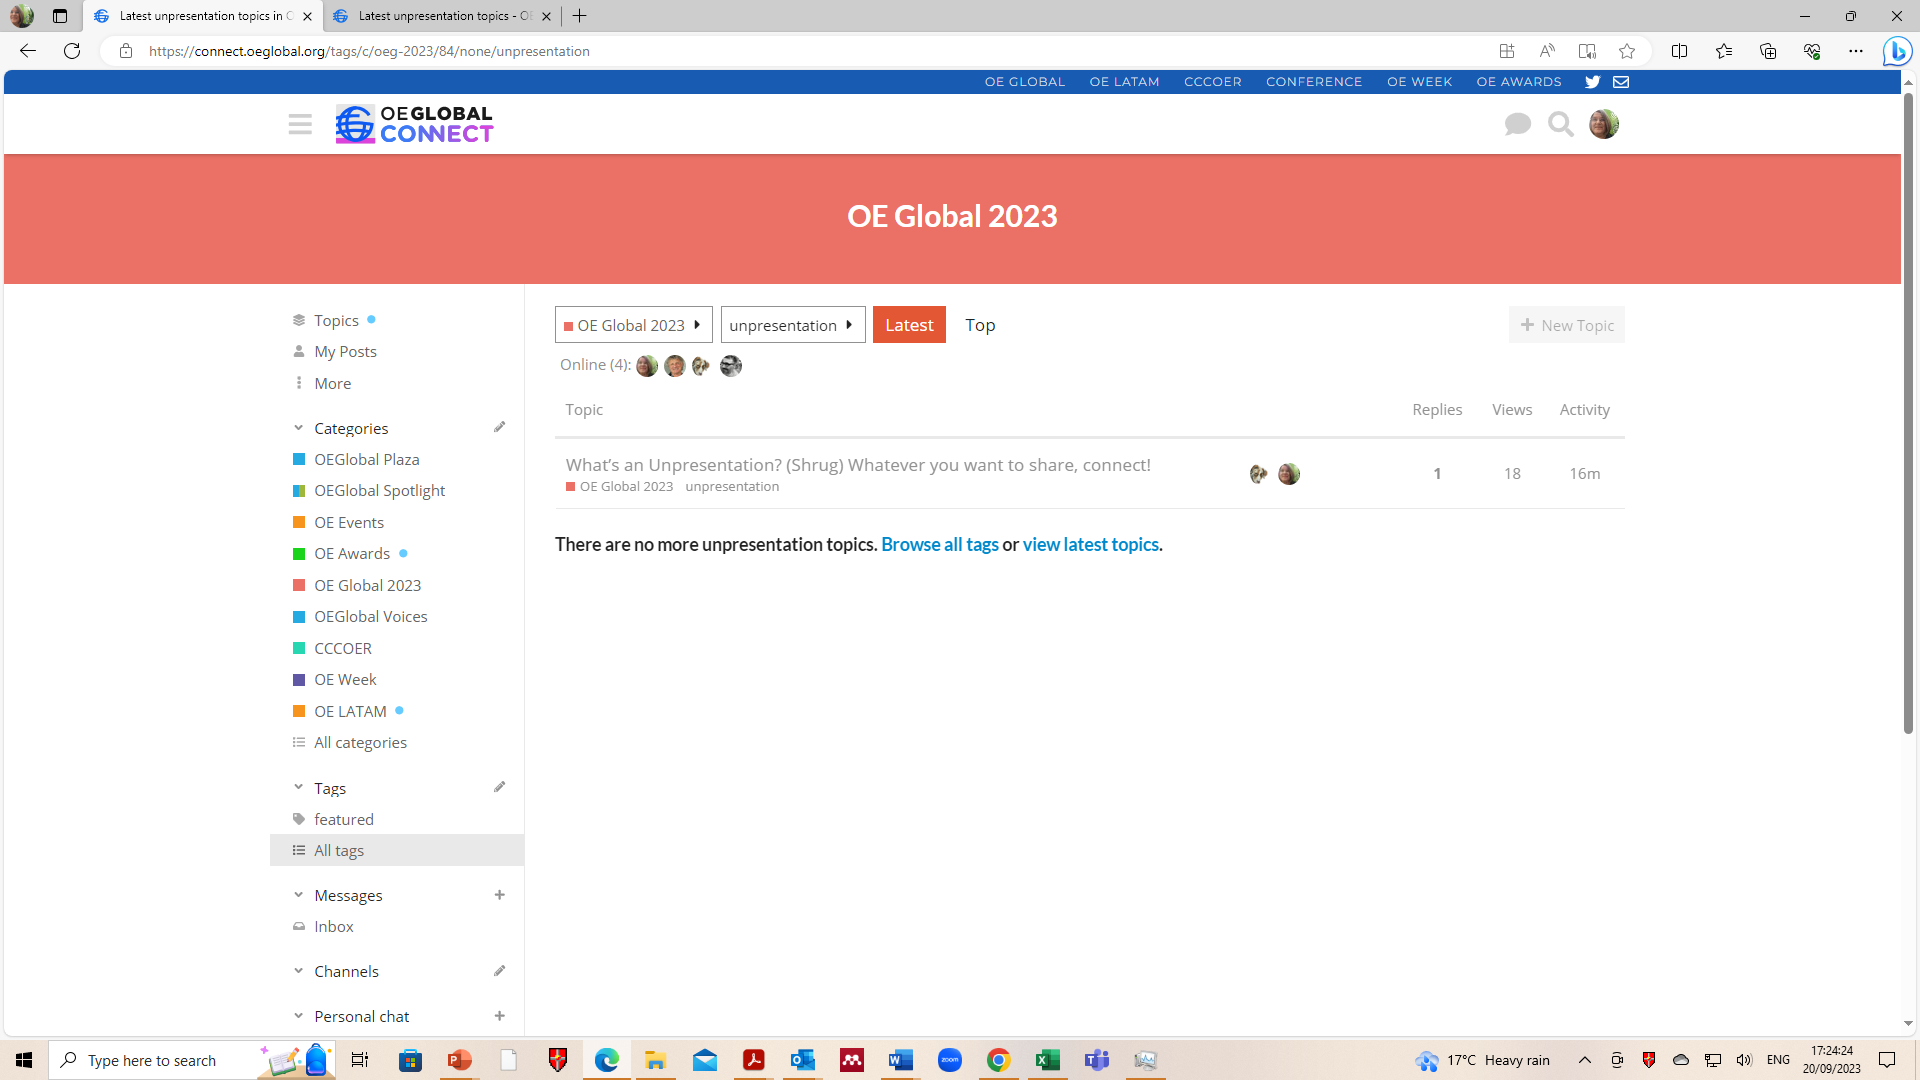Follow the Browse all tags link
This screenshot has width=1920, height=1080.
(940, 545)
